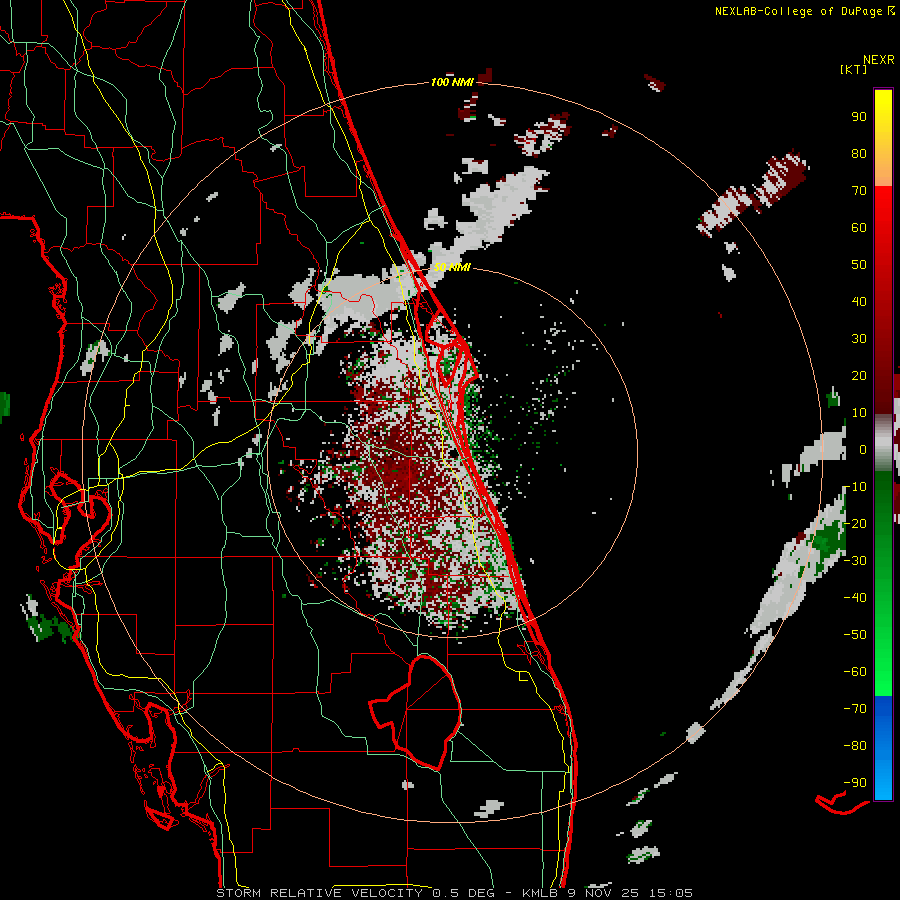Select the 50 NMI range ring label

point(452,267)
